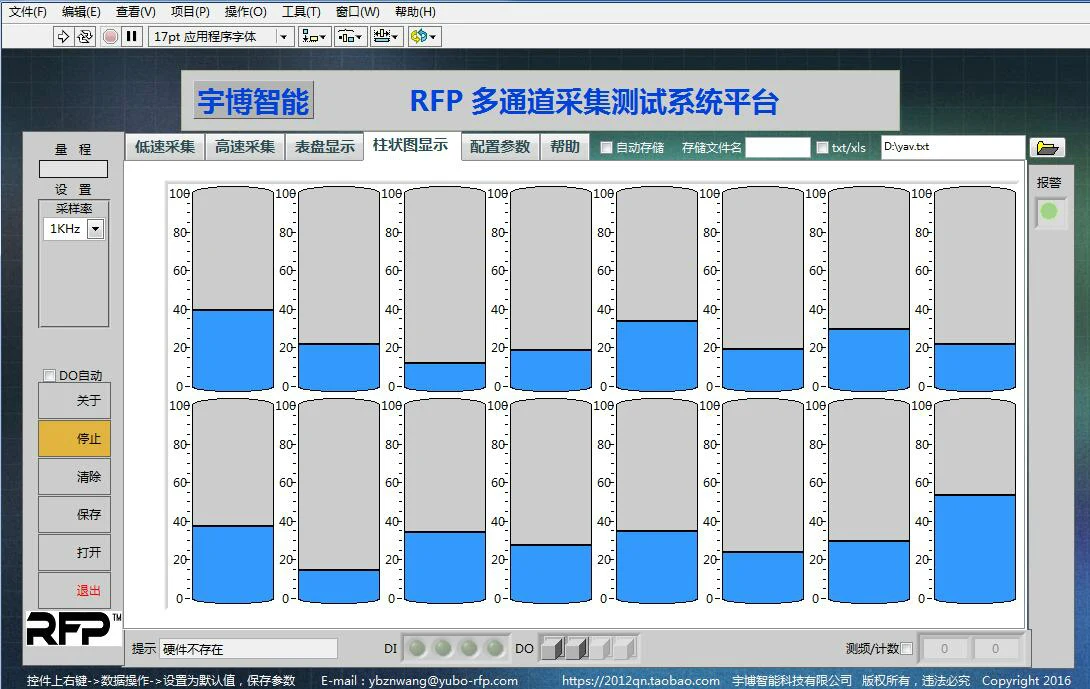The height and width of the screenshot is (689, 1090).
Task: Click the D:\yav.txt file path field
Action: [952, 147]
